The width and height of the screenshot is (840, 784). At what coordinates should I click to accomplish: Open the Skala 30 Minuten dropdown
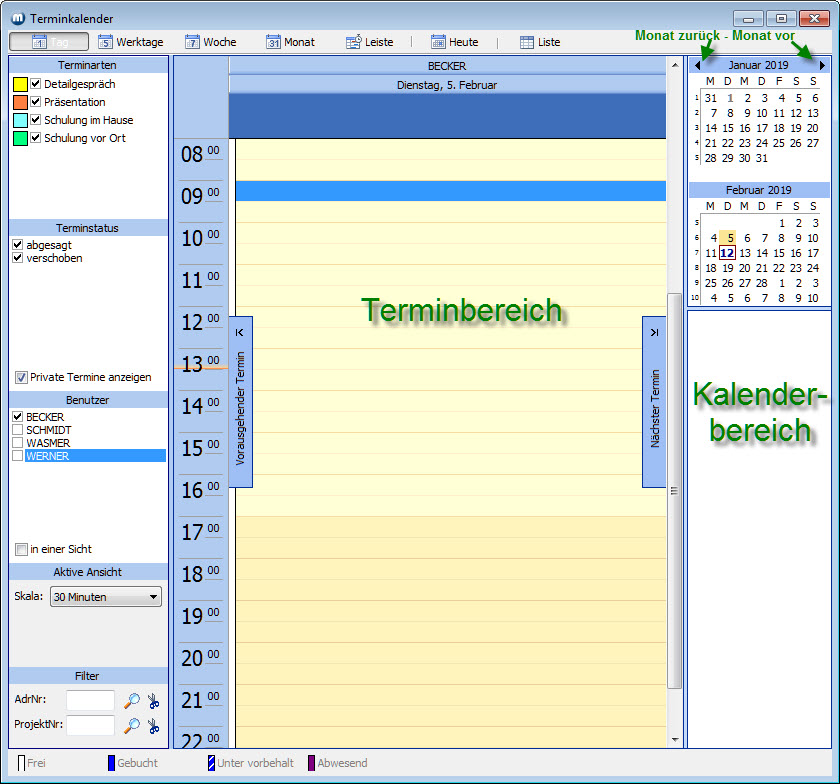(105, 597)
